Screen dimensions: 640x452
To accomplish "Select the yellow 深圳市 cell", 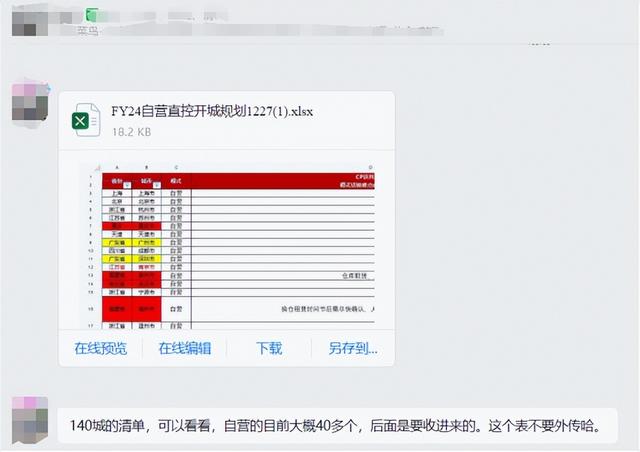I will tap(147, 259).
